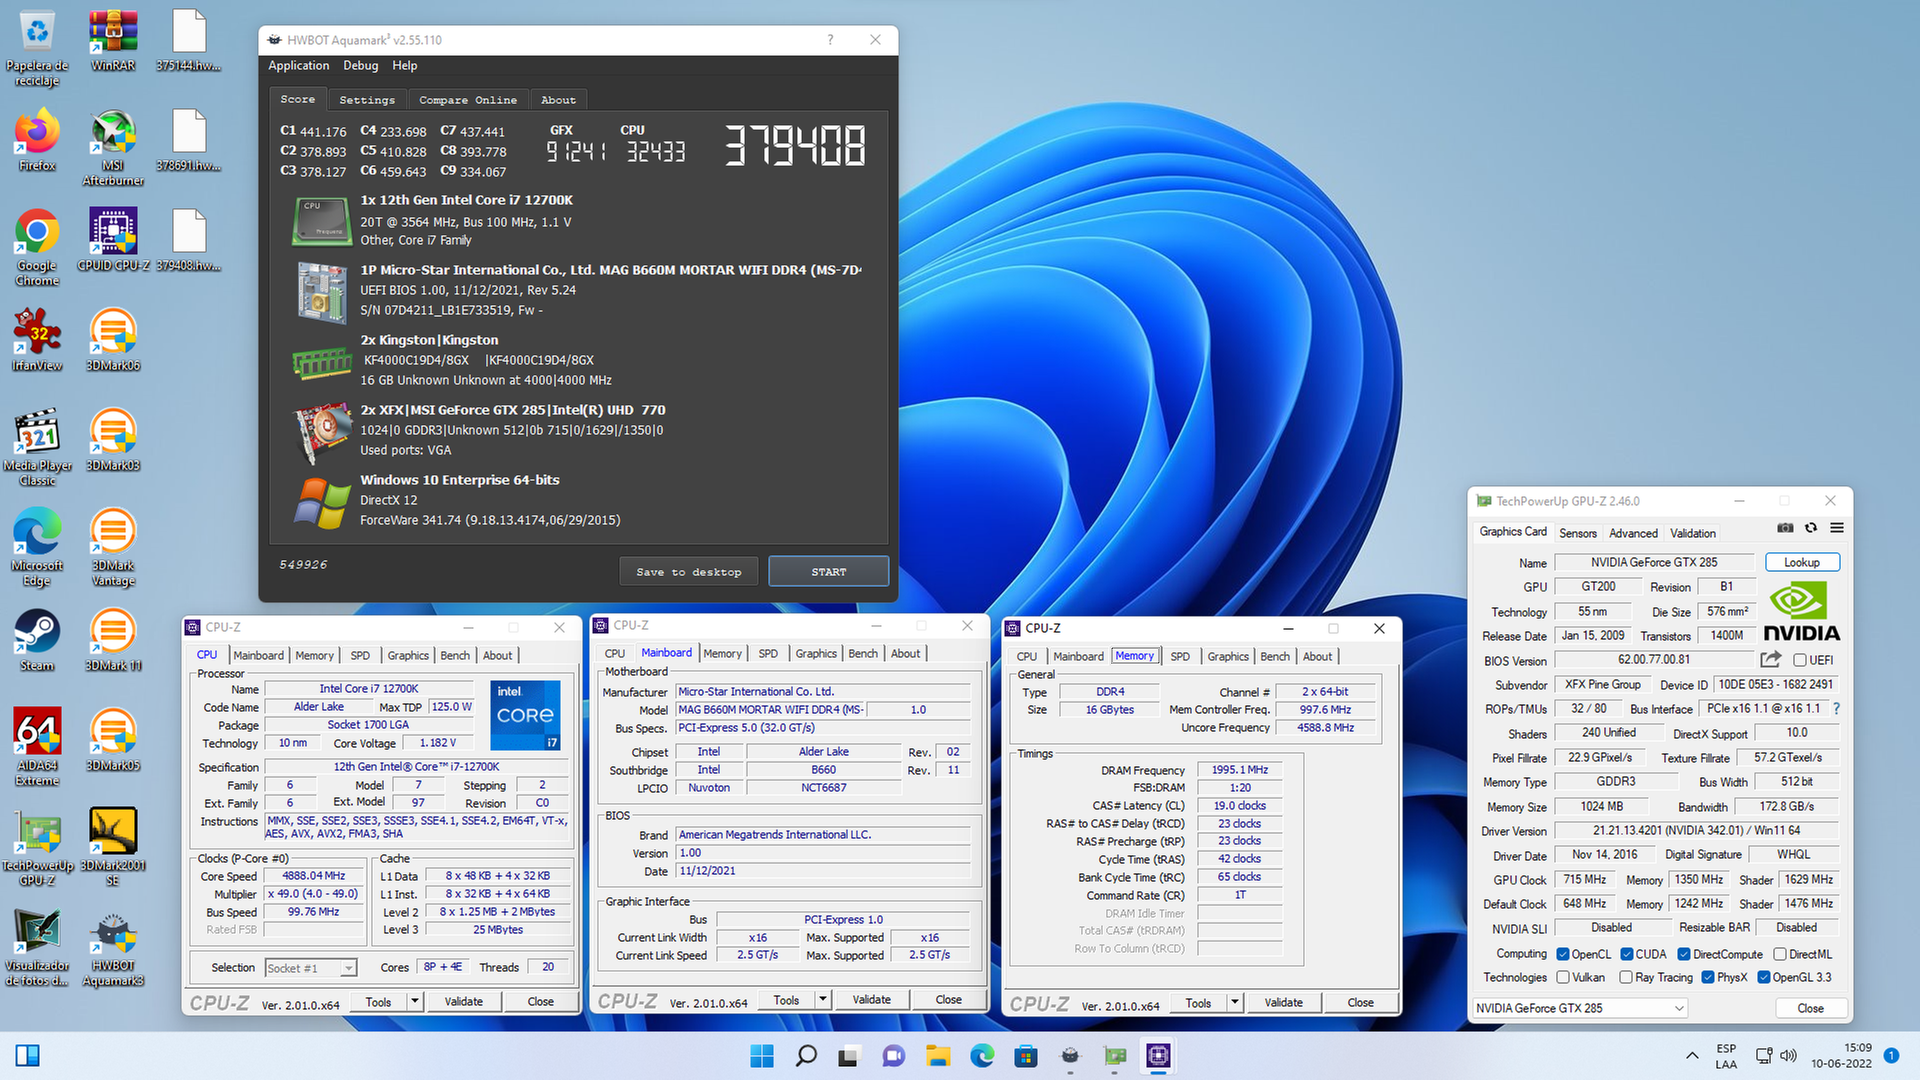Open the GPU-Z hamburger menu
This screenshot has height=1080, width=1920.
pyautogui.click(x=1837, y=528)
